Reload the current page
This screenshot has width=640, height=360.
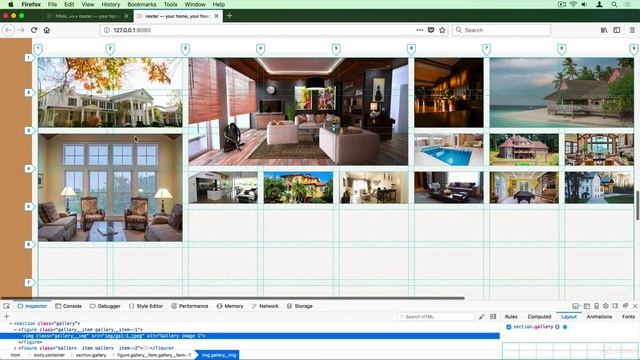coord(34,30)
